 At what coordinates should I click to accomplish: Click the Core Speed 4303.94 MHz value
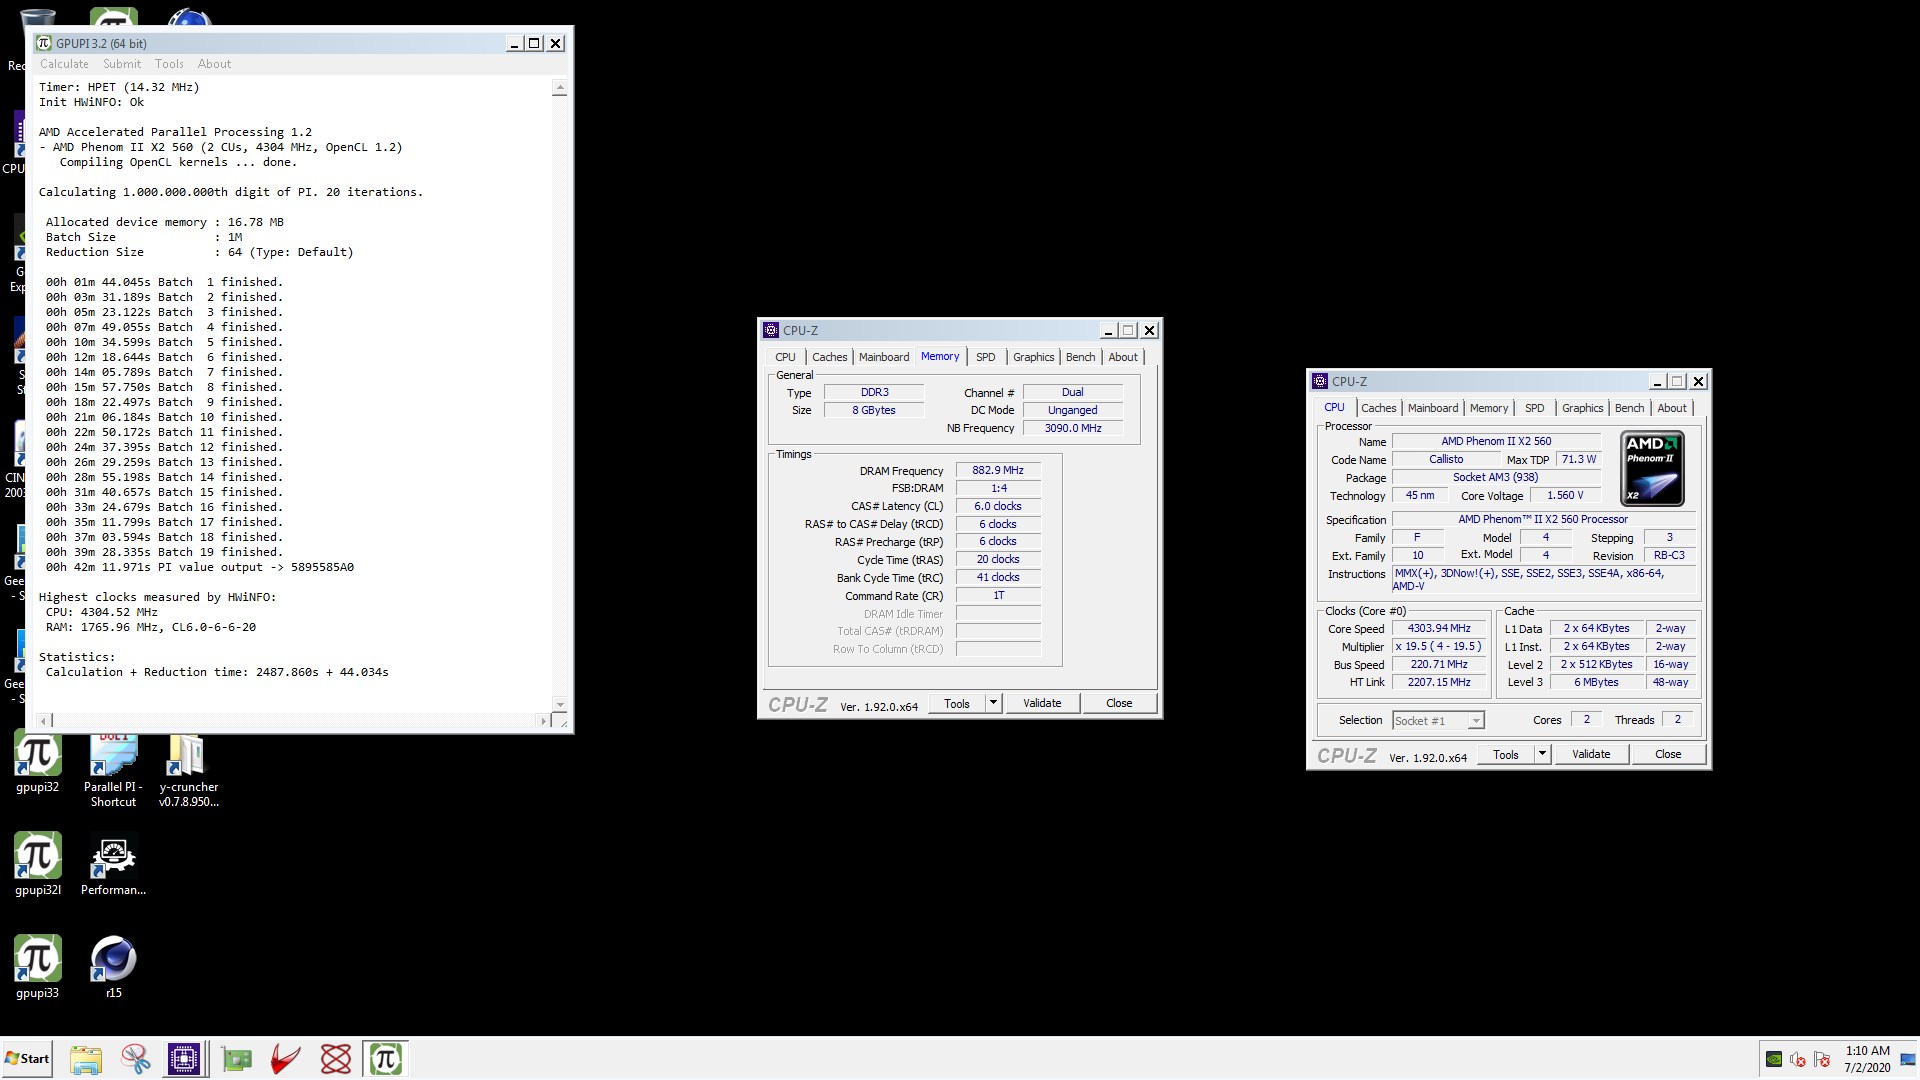(1439, 628)
